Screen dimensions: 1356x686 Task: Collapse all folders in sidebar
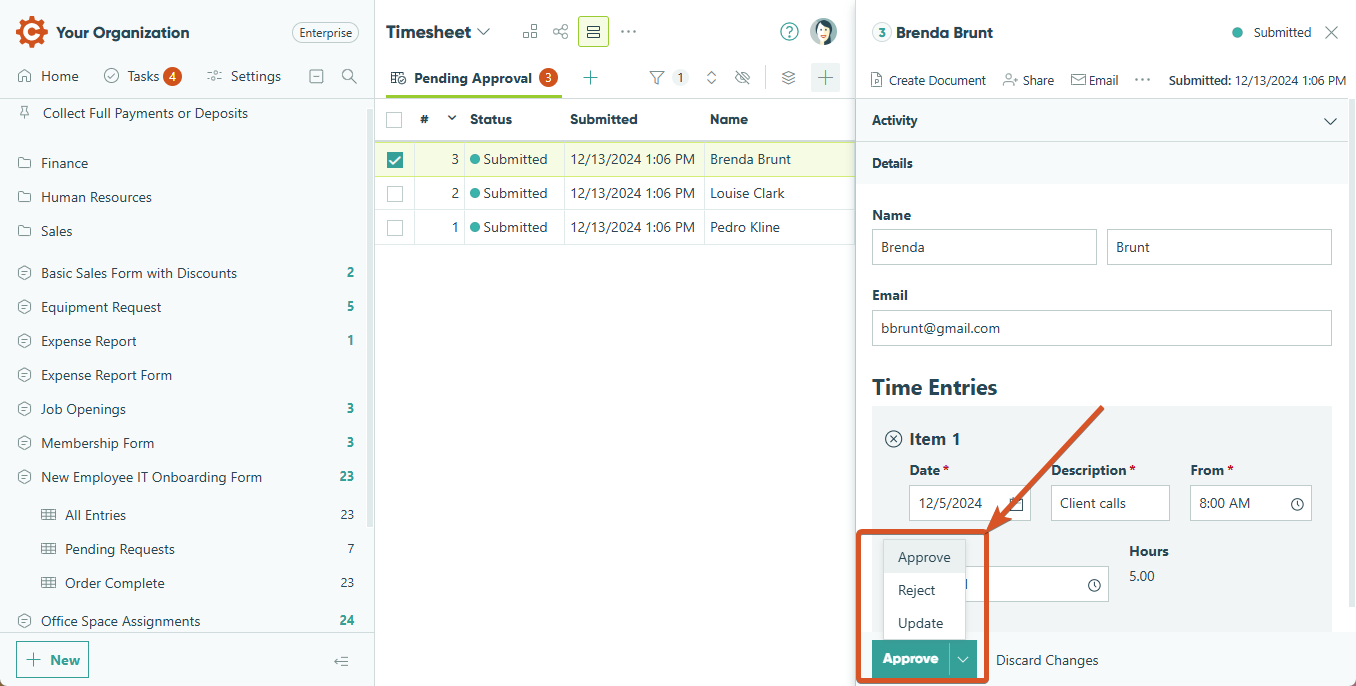[x=317, y=76]
